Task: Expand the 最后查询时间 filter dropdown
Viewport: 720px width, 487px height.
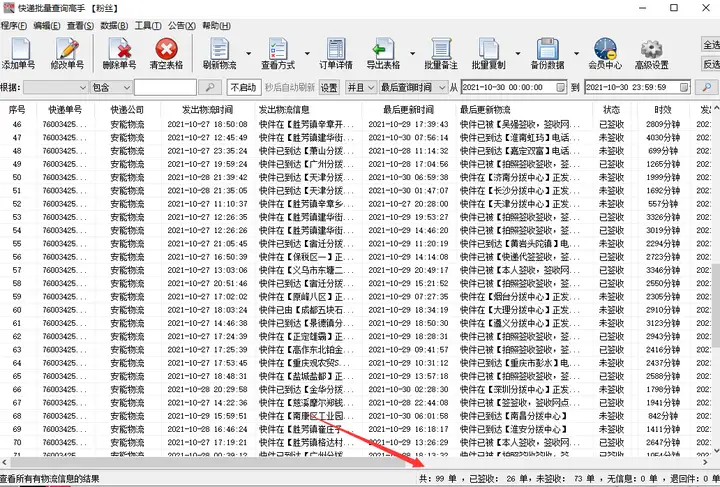Action: [x=440, y=88]
